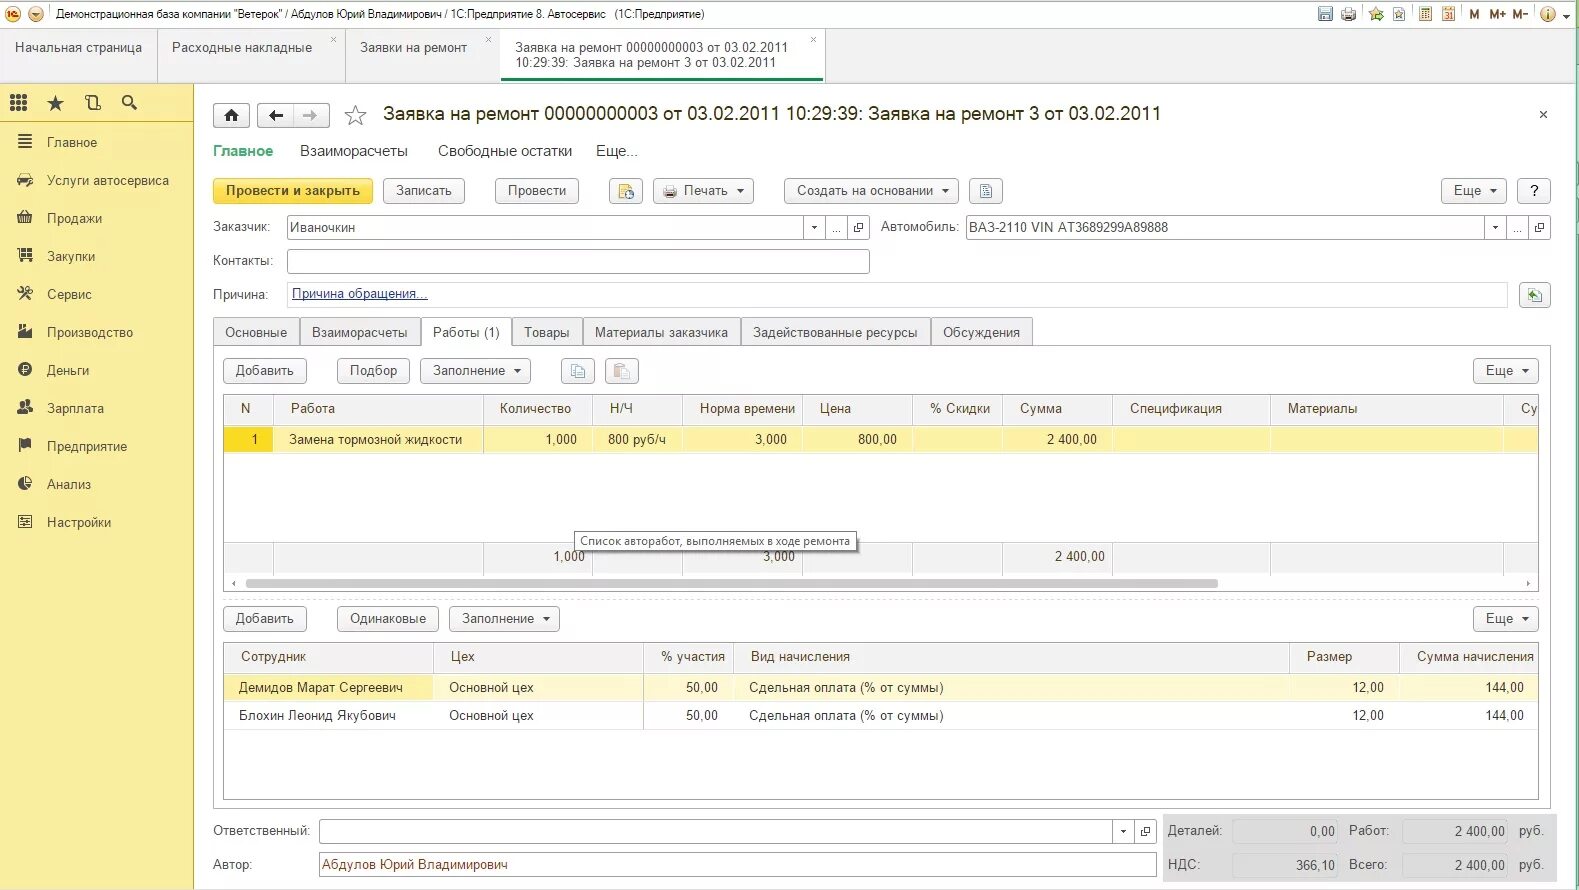1579x890 pixels.
Task: Open Сервис section in sidebar
Action: tap(97, 295)
